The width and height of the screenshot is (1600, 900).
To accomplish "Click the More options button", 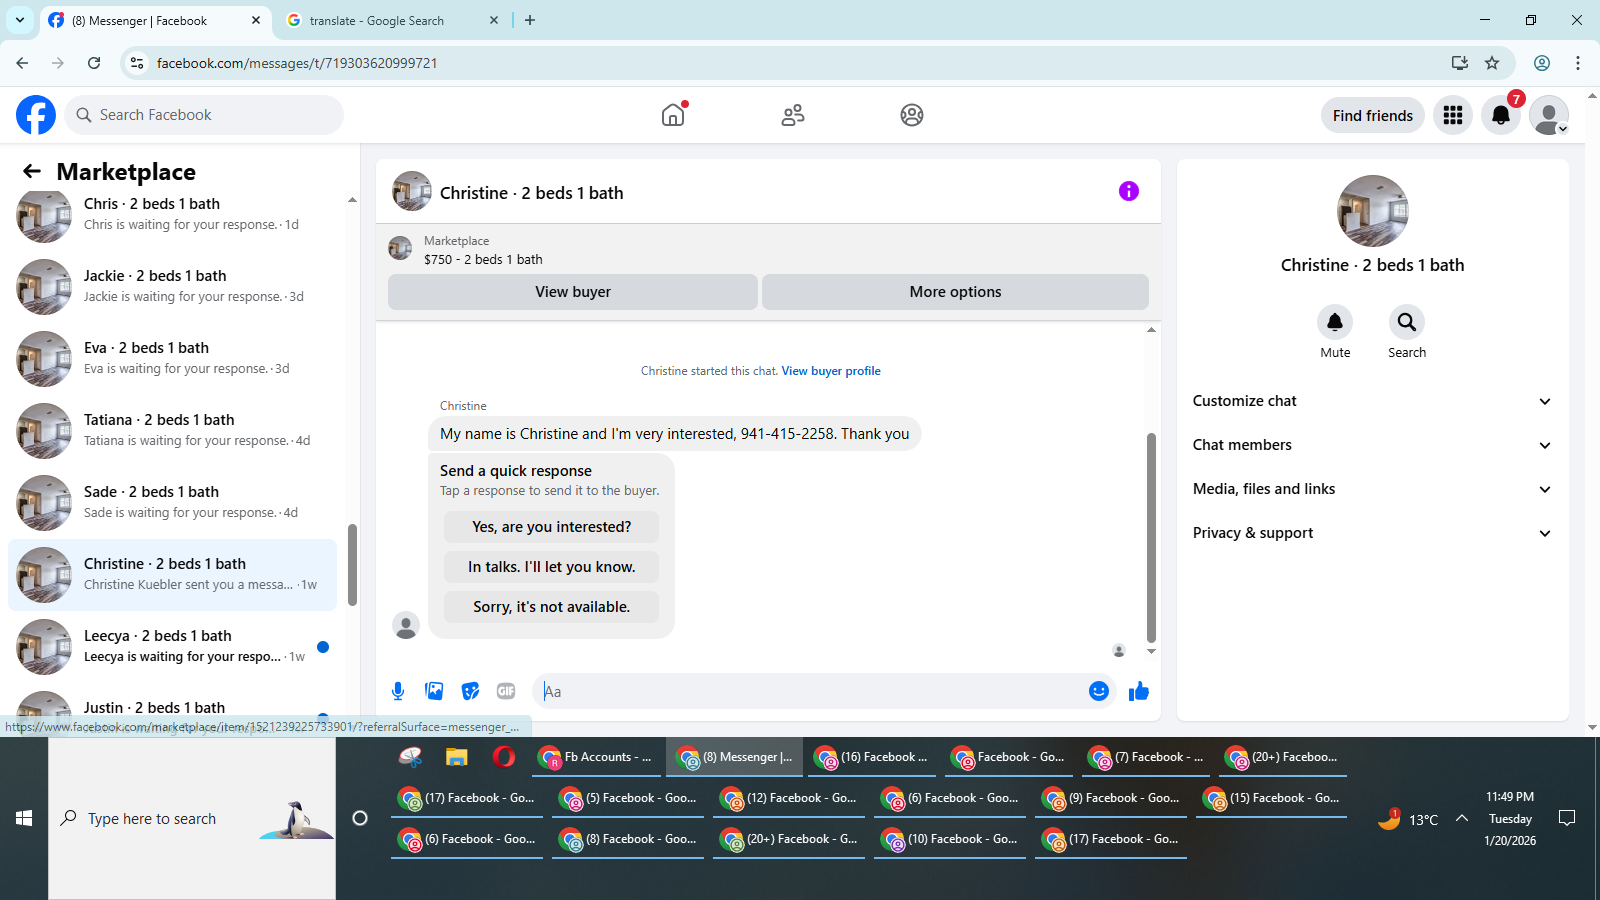I will (955, 292).
